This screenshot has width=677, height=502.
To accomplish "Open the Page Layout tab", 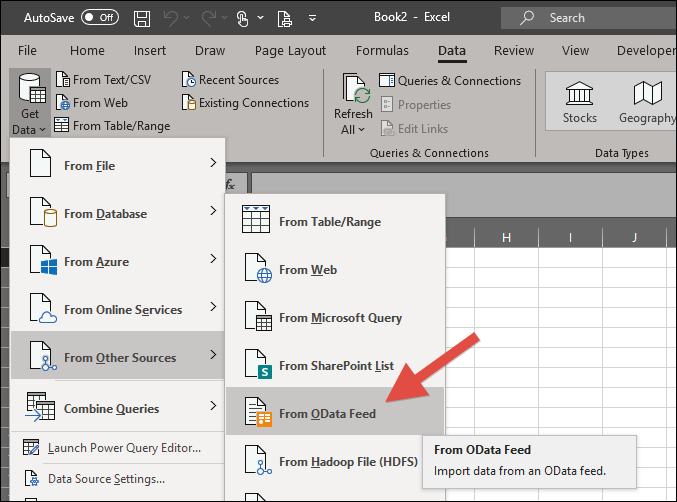I will pos(290,51).
